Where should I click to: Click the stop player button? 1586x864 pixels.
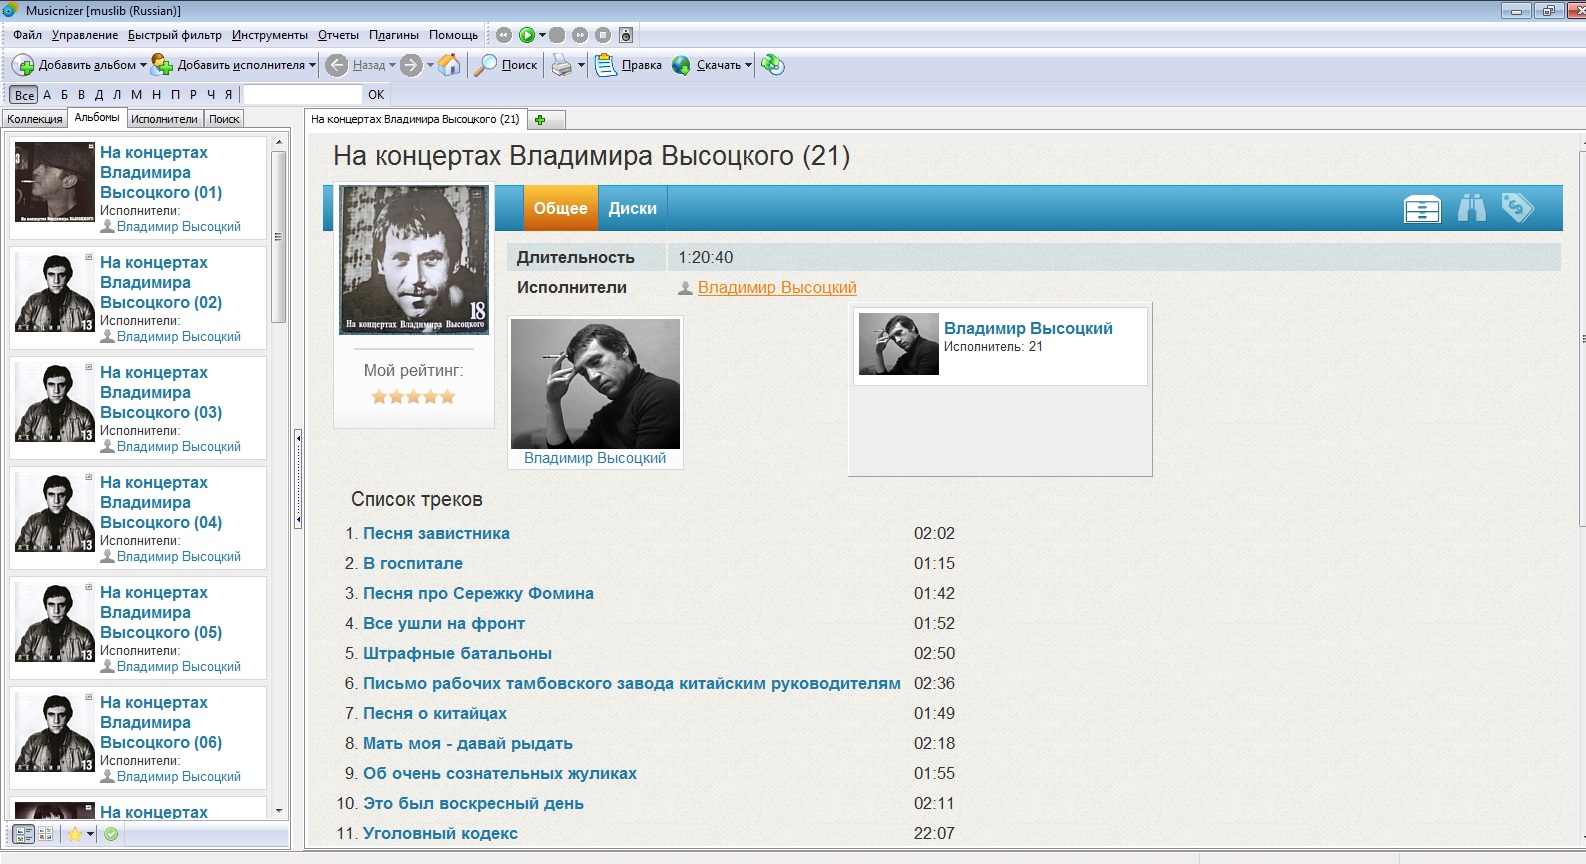click(603, 35)
